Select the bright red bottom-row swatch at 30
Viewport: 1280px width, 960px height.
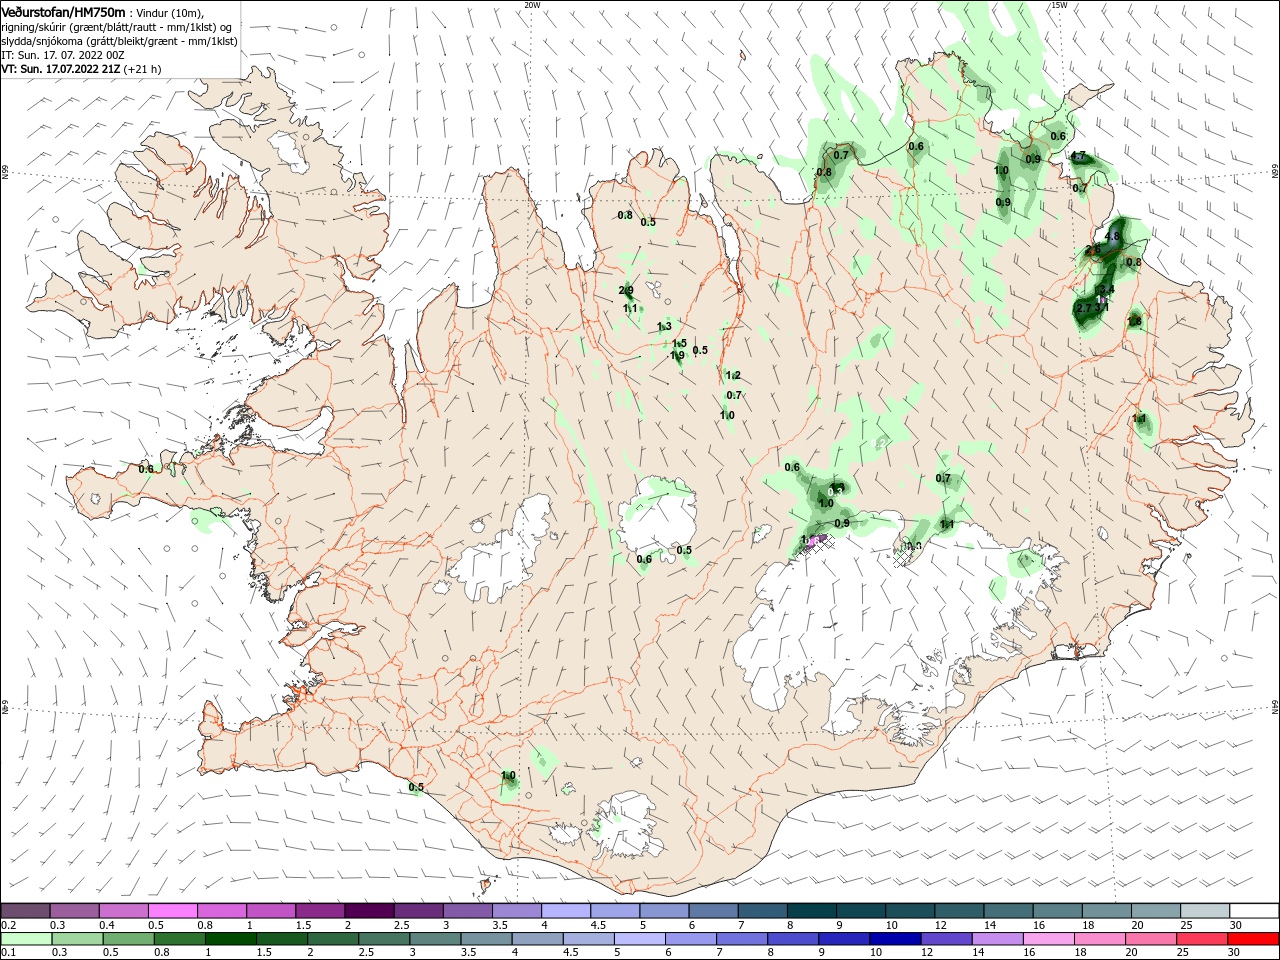click(x=1252, y=939)
